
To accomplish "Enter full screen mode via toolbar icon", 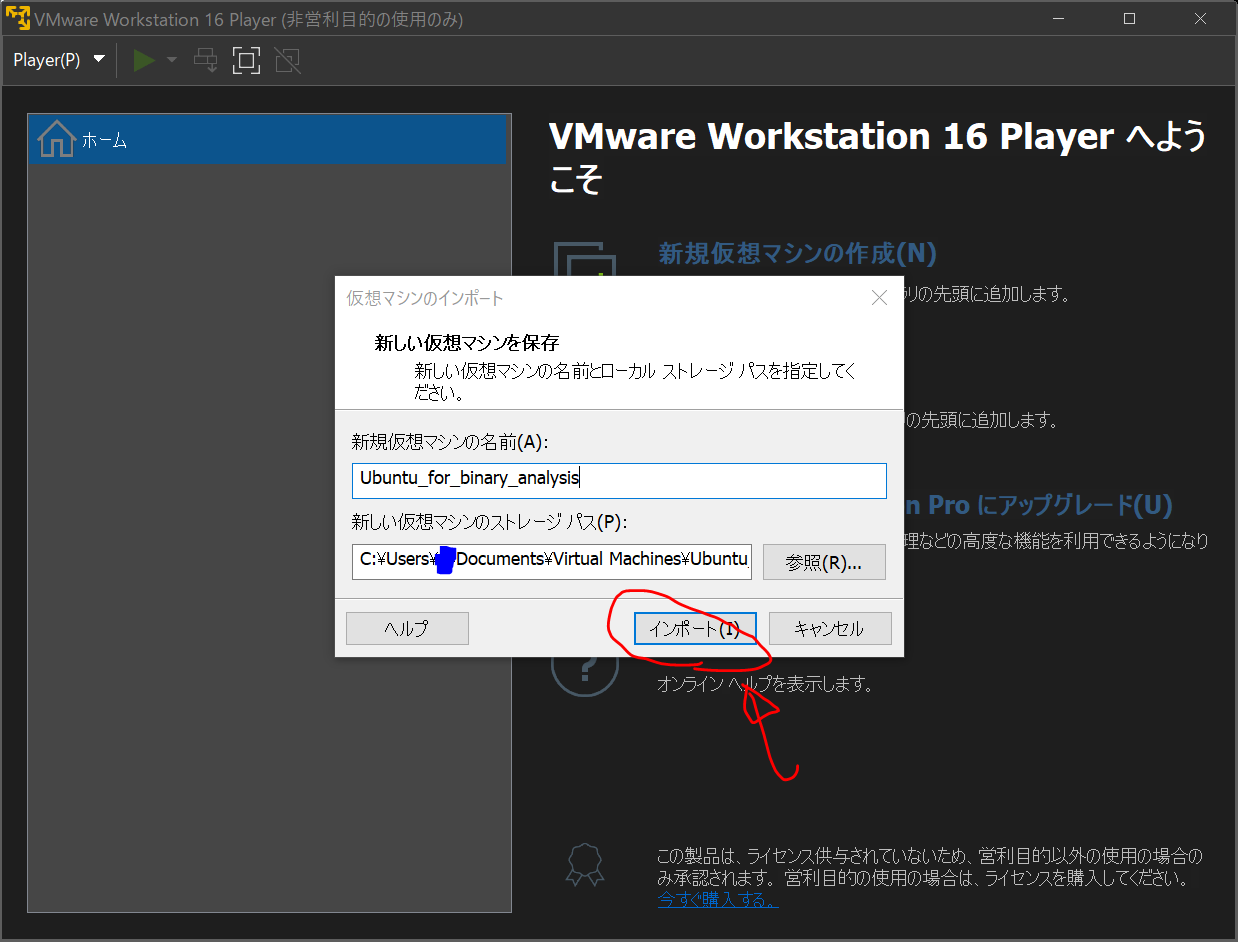I will click(x=245, y=60).
